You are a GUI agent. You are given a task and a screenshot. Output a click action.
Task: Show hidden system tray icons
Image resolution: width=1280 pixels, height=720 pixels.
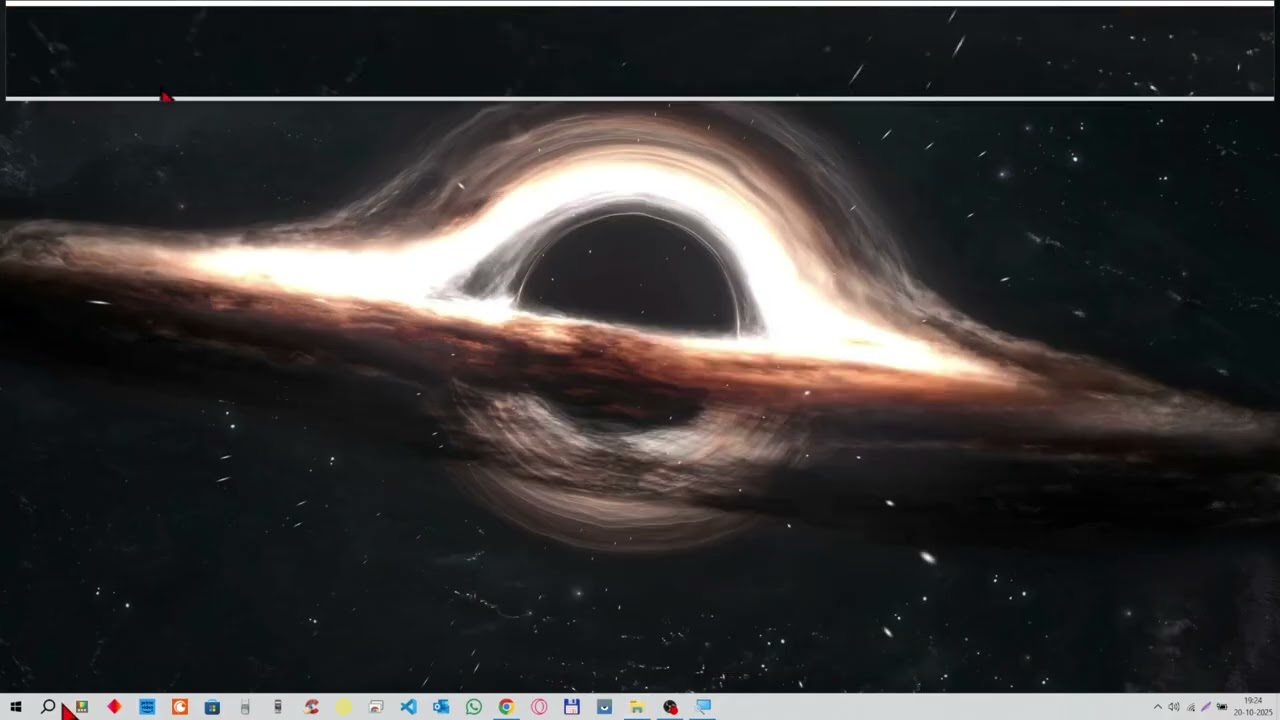1158,707
